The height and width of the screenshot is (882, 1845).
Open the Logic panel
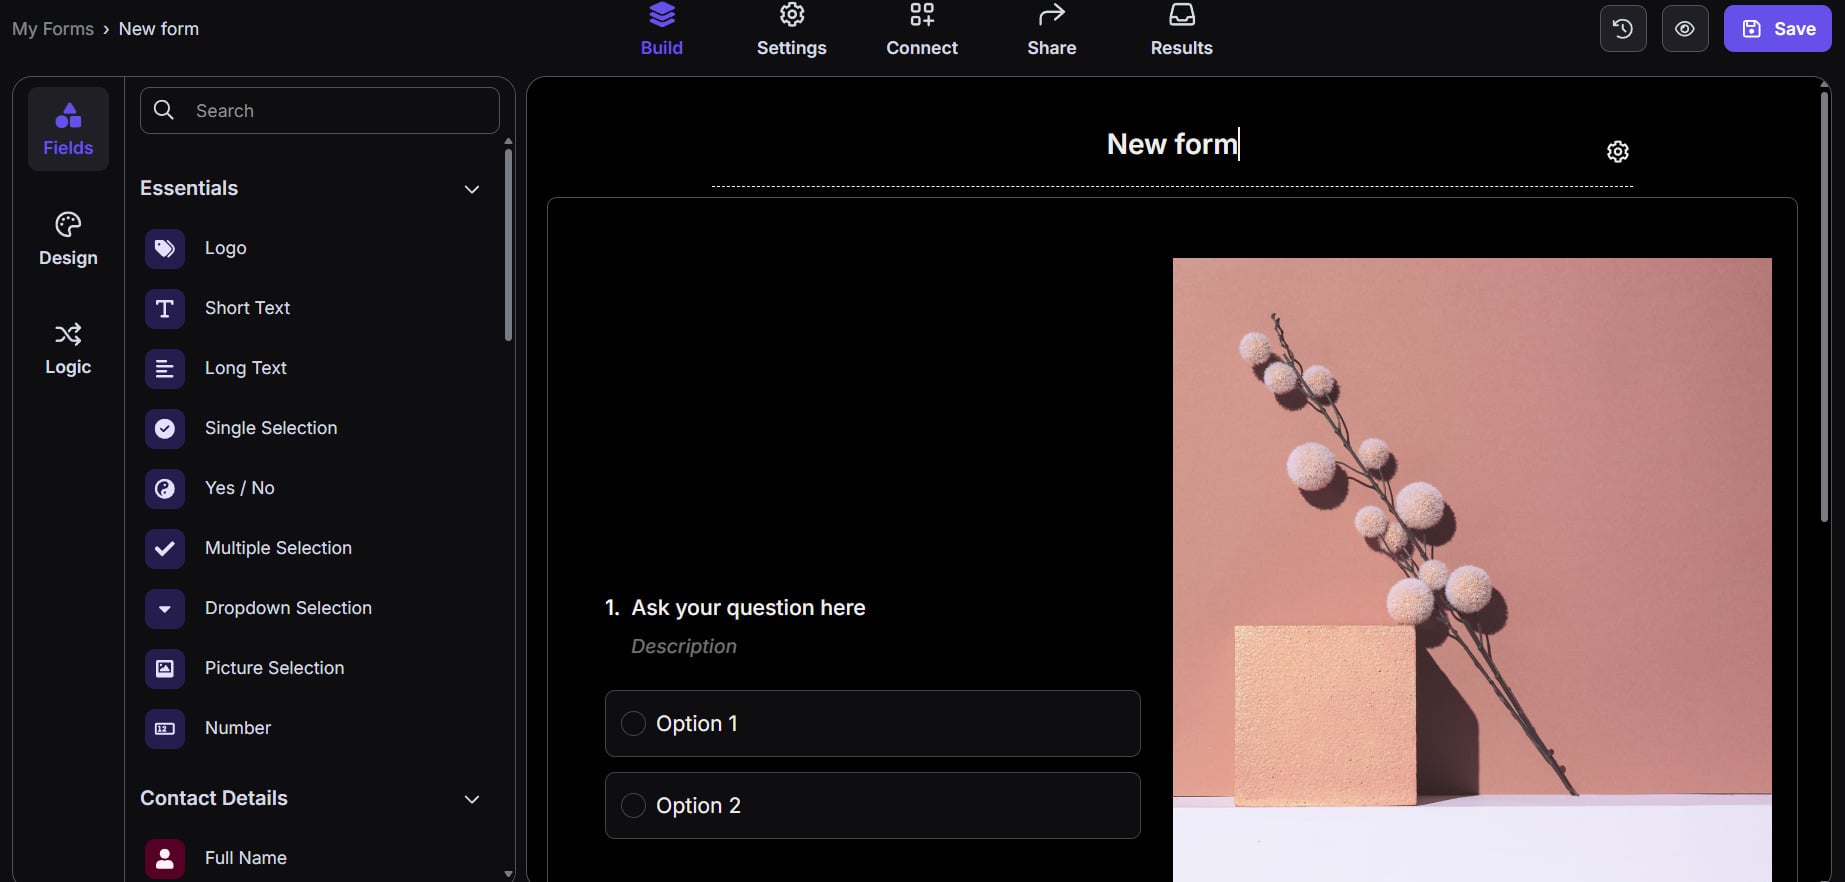[68, 348]
